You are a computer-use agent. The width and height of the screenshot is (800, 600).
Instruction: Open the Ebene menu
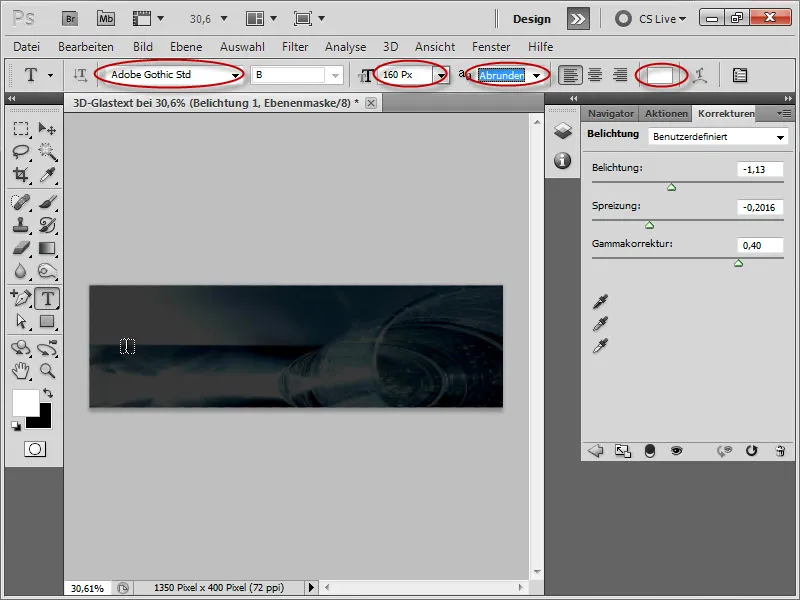pyautogui.click(x=186, y=47)
